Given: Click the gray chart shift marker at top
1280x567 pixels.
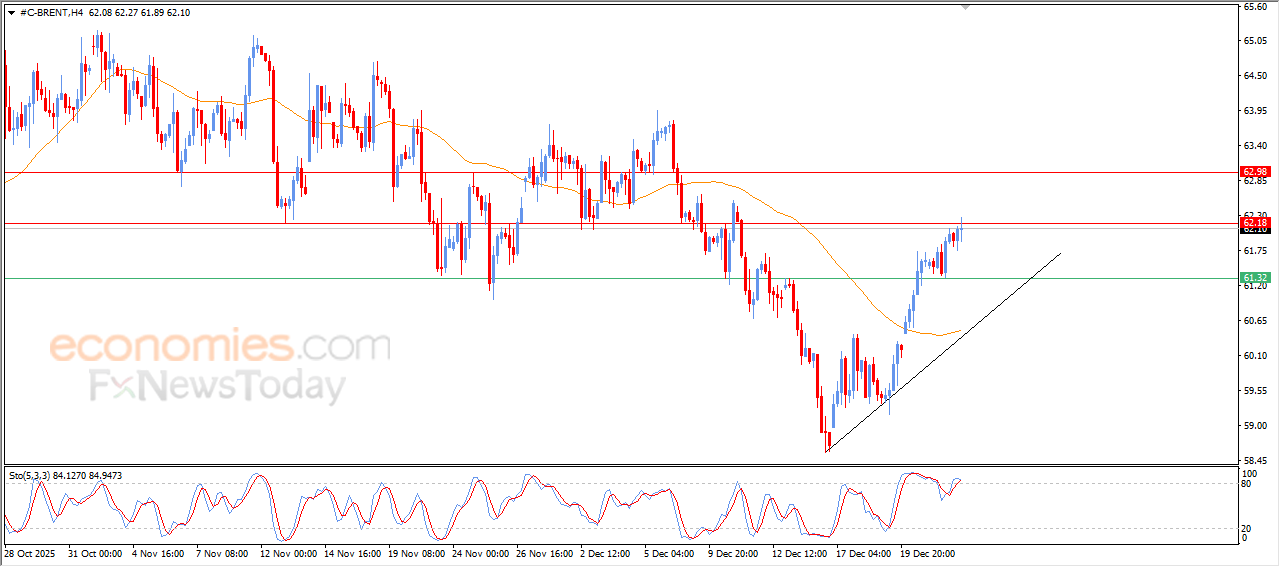Looking at the screenshot, I should pyautogui.click(x=965, y=6).
